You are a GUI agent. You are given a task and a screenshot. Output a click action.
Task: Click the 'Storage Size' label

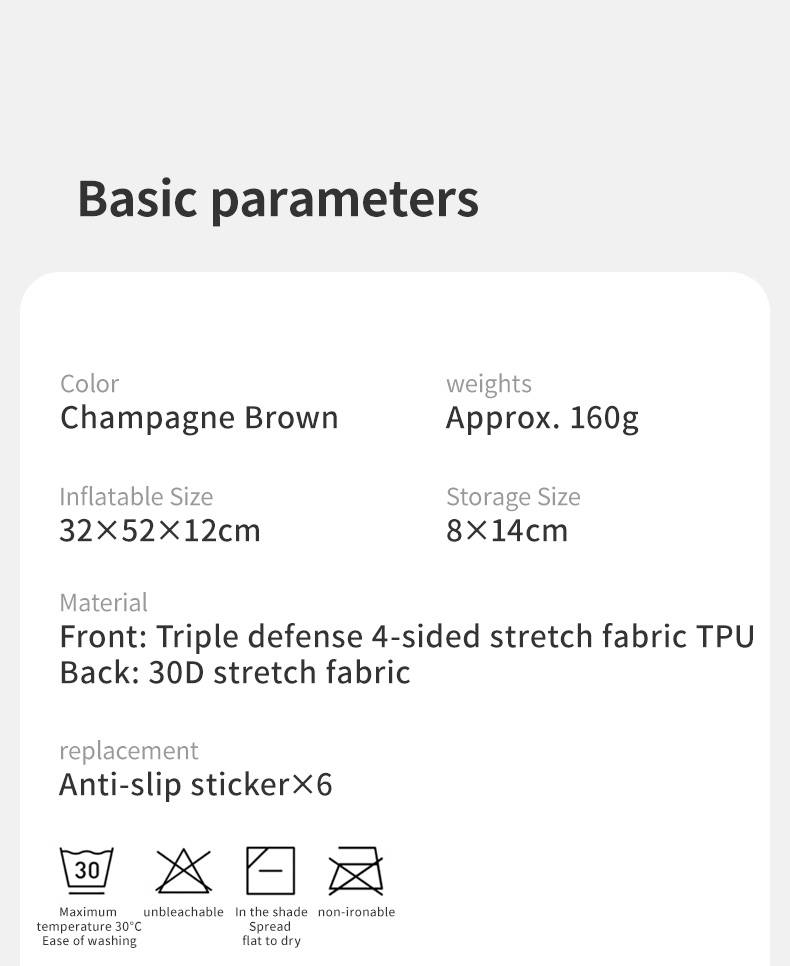513,497
